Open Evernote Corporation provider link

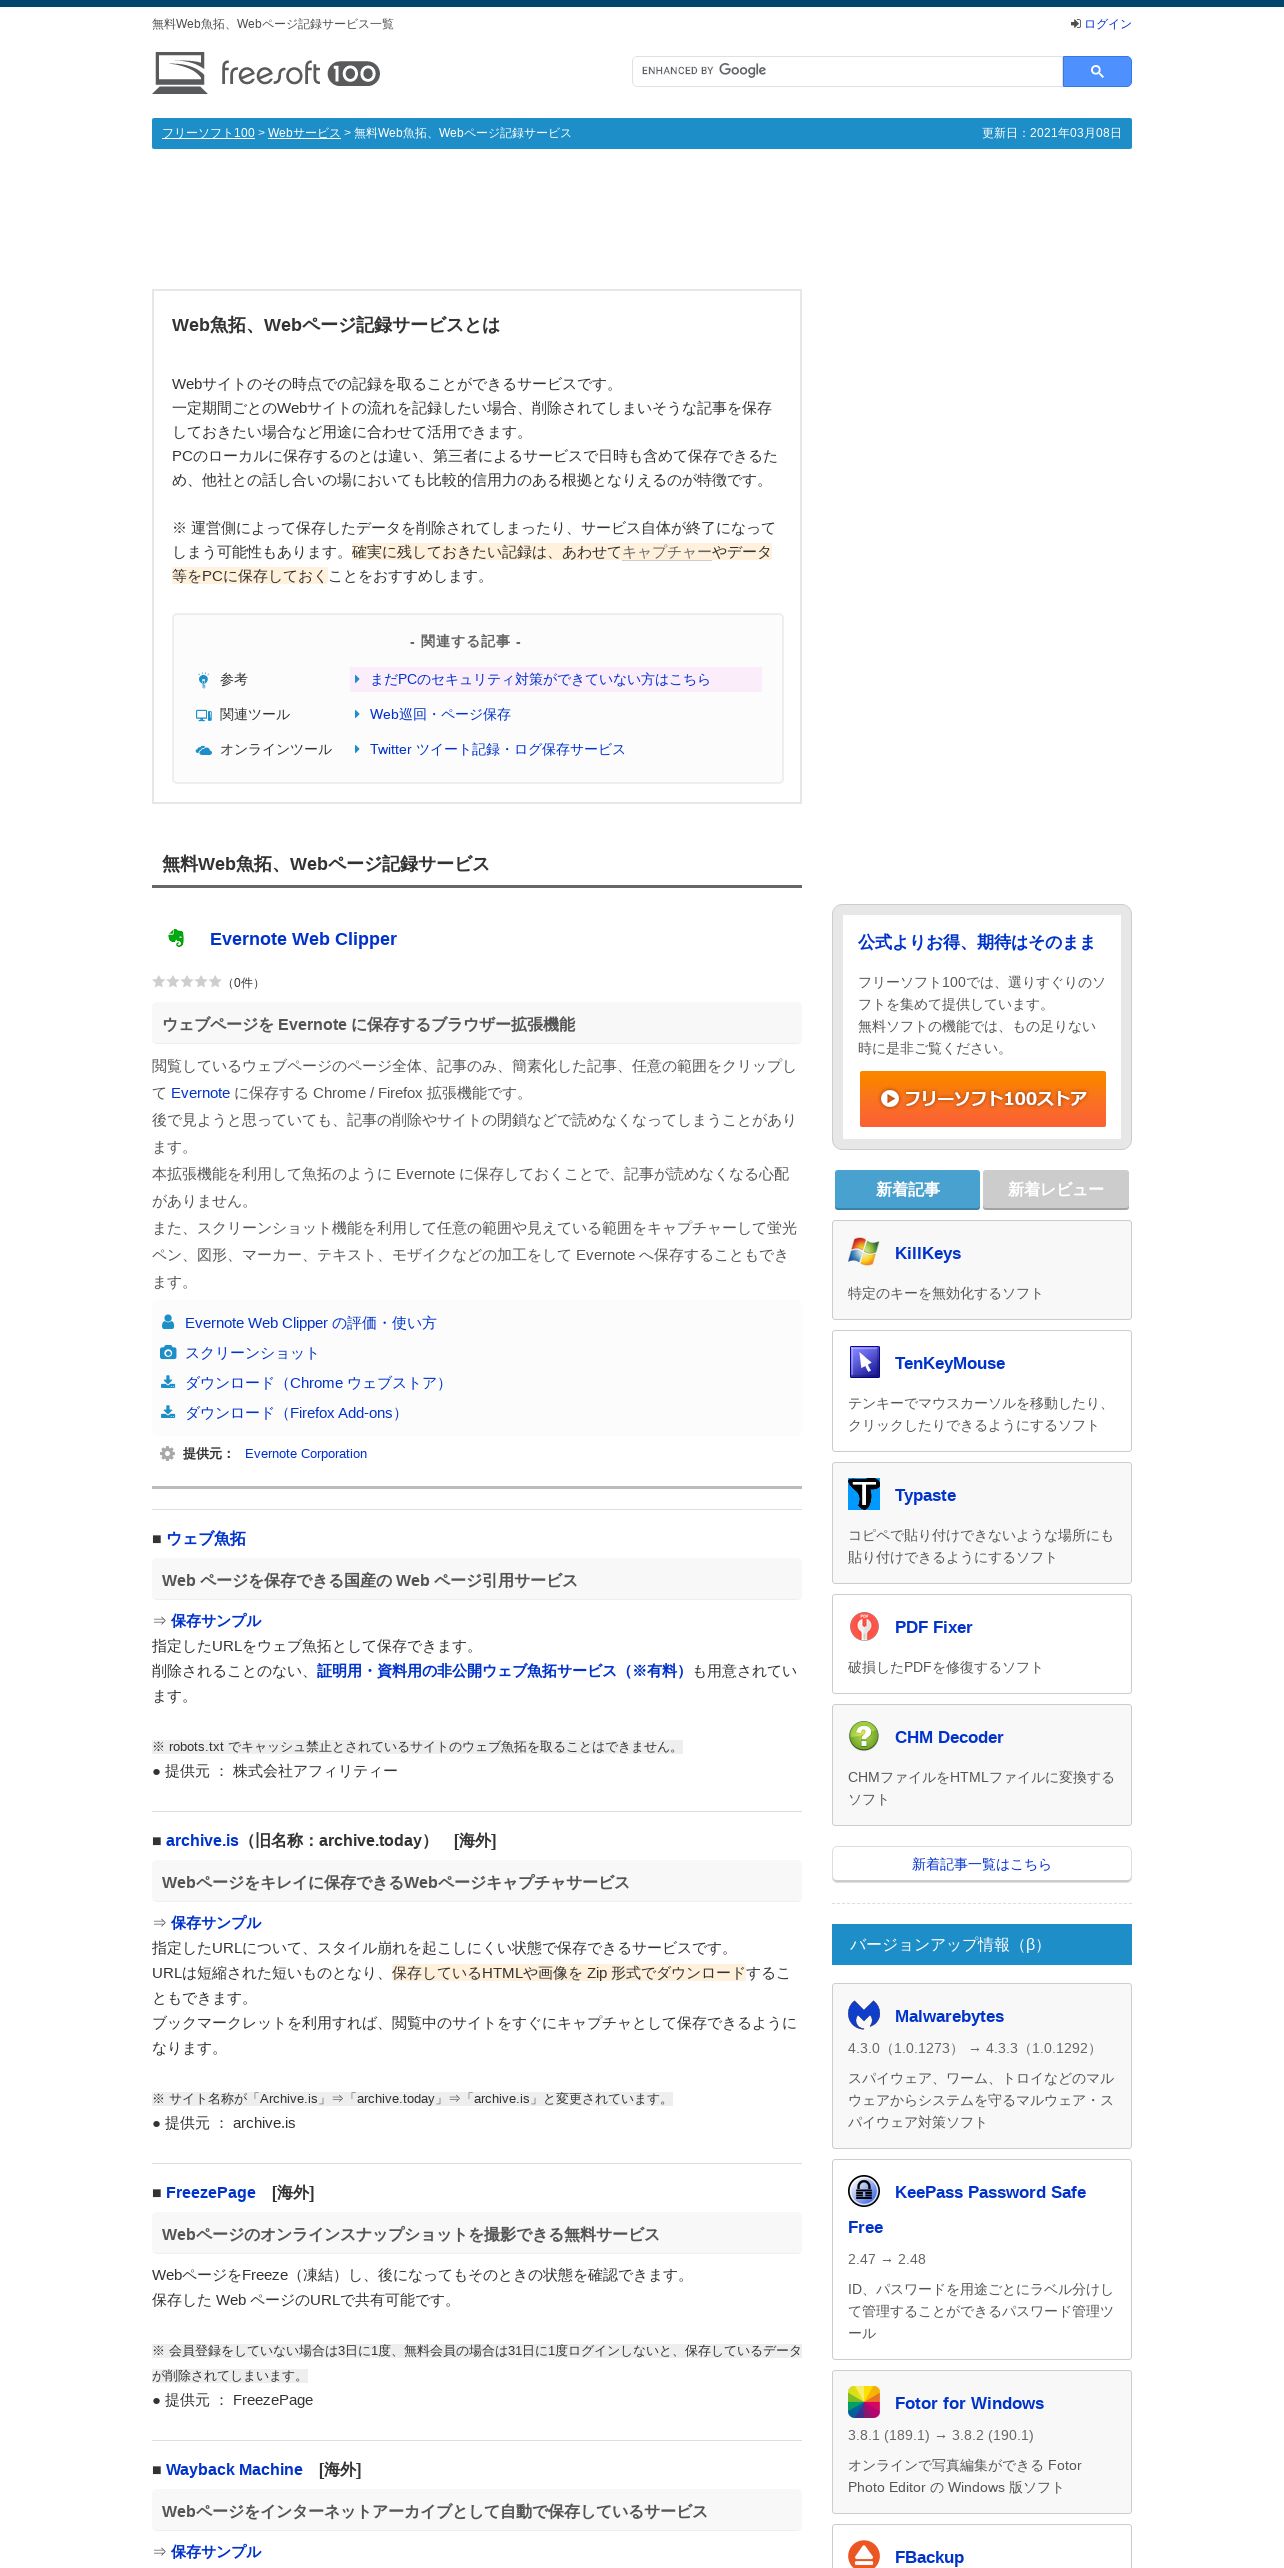click(306, 1454)
